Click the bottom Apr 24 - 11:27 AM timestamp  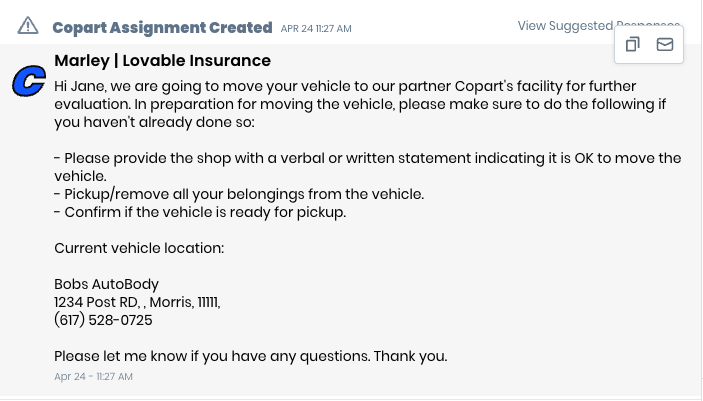(x=93, y=377)
